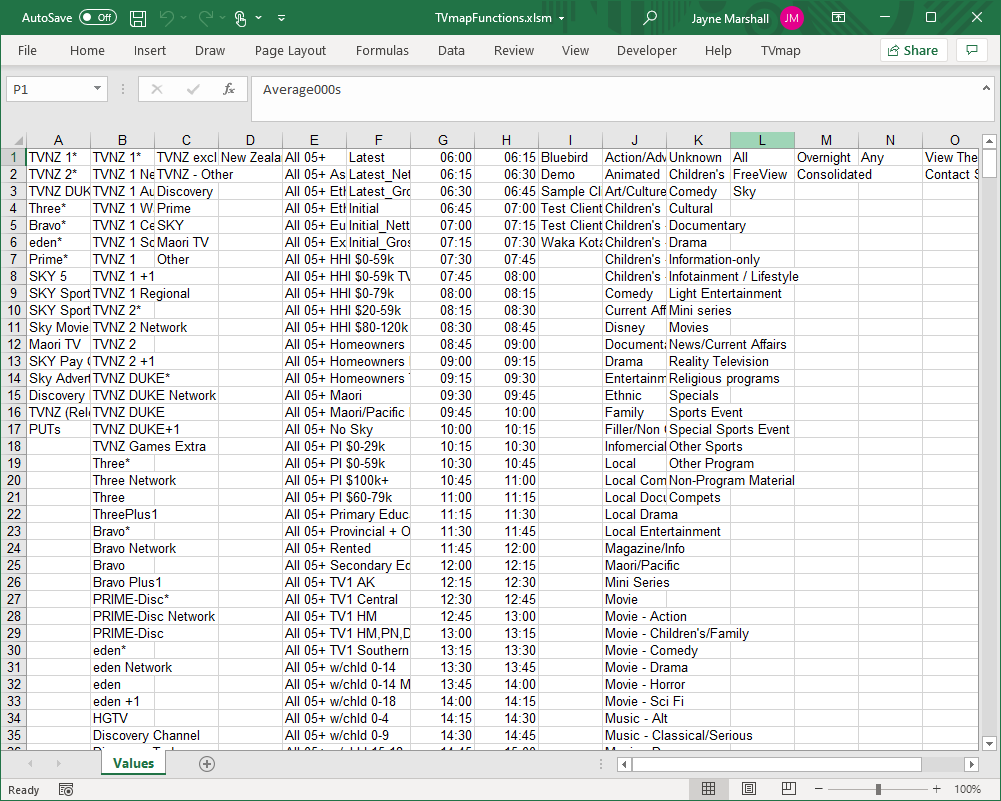Viewport: 1001px width, 801px height.
Task: Open the Data ribbon tab
Action: click(451, 50)
